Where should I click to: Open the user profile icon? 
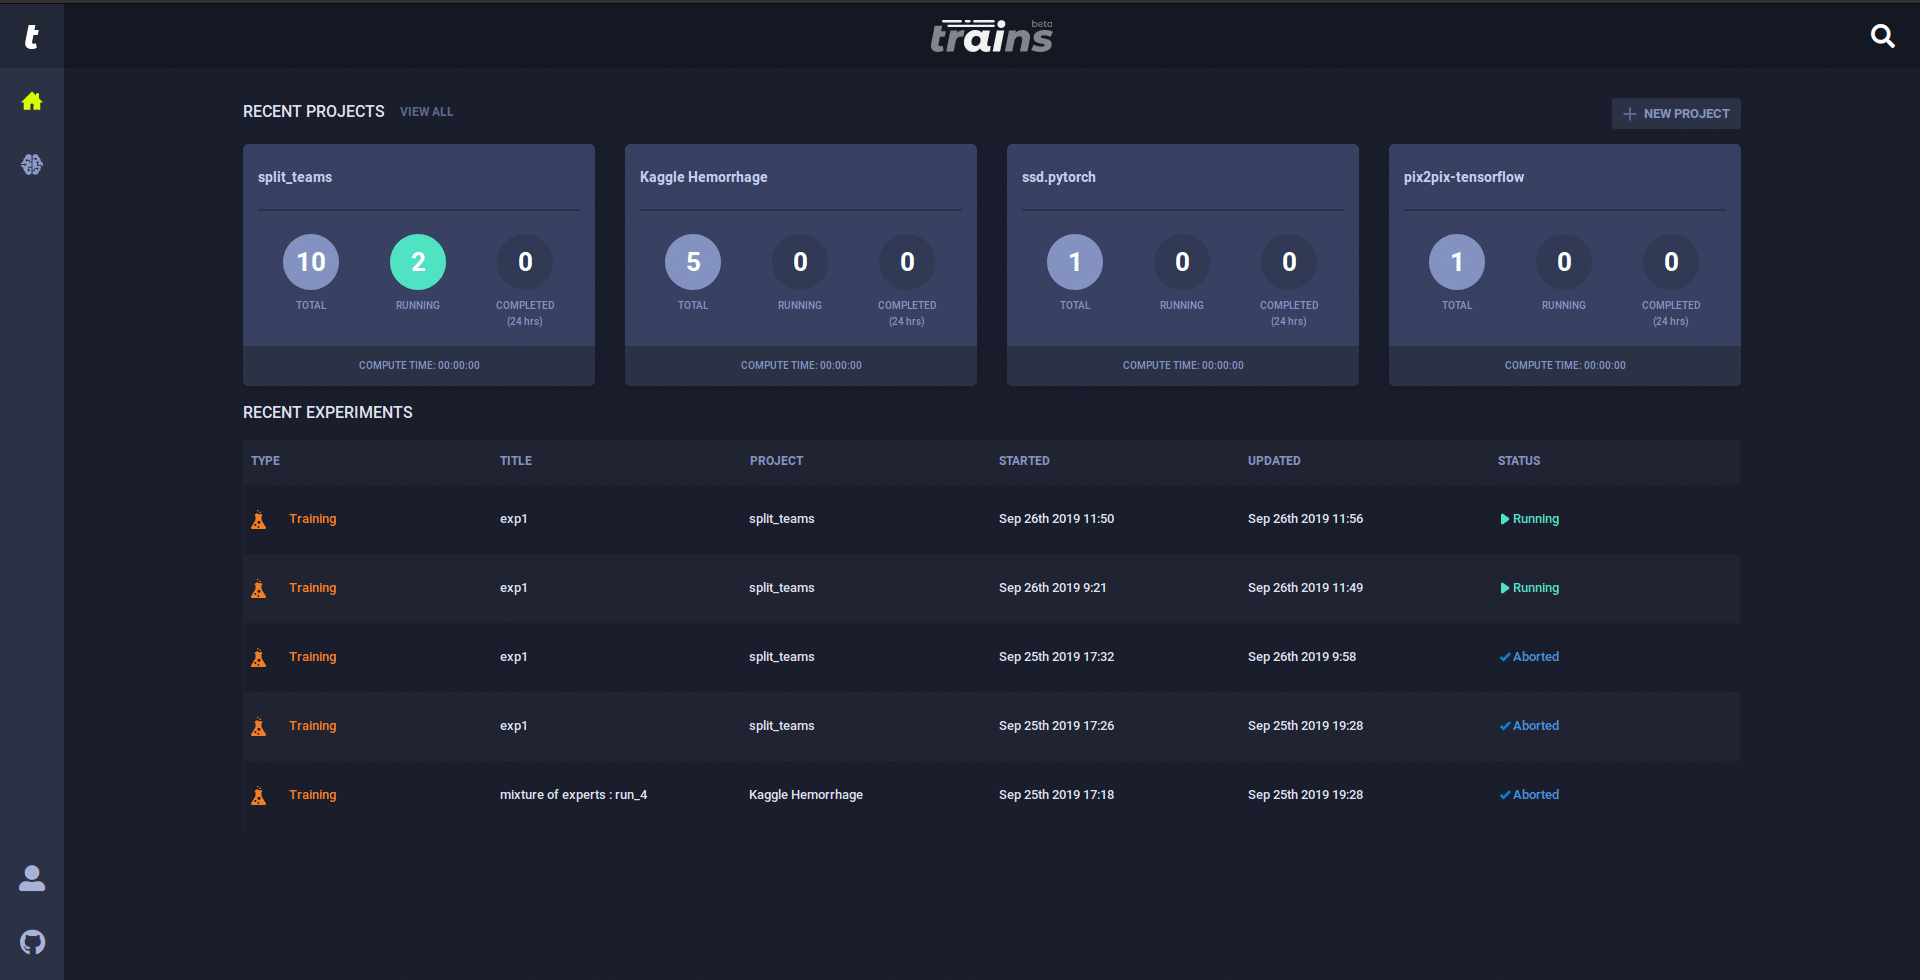point(32,878)
